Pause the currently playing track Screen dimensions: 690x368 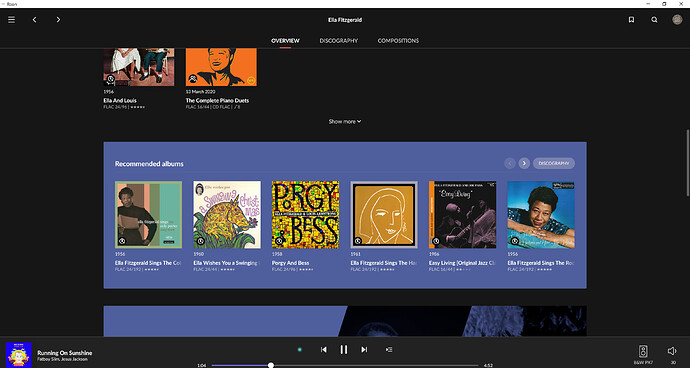(x=344, y=350)
